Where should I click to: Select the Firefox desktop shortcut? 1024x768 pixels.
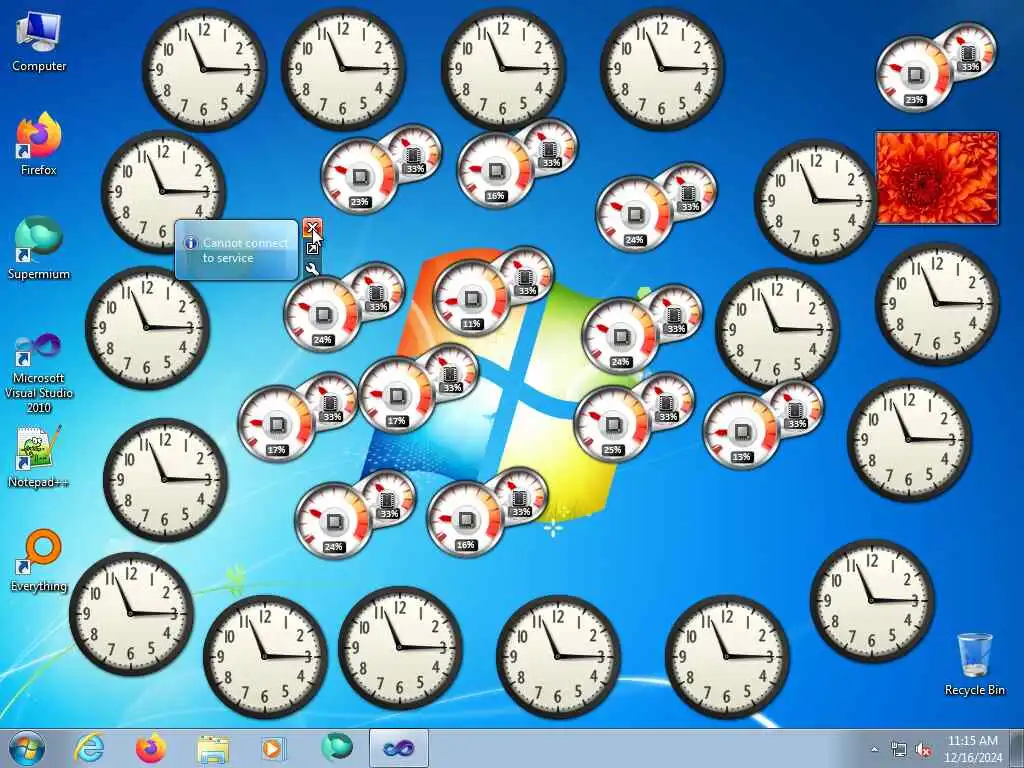tap(39, 145)
